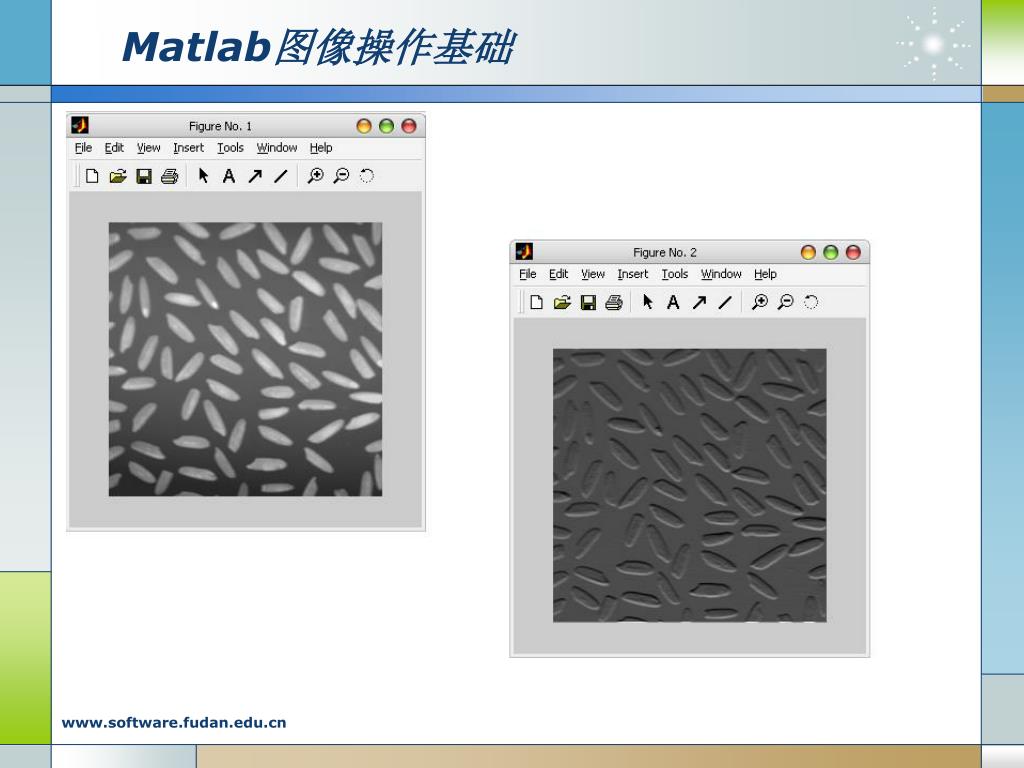Open Edit menu in Figure No. 2
This screenshot has width=1024, height=768.
[x=558, y=274]
